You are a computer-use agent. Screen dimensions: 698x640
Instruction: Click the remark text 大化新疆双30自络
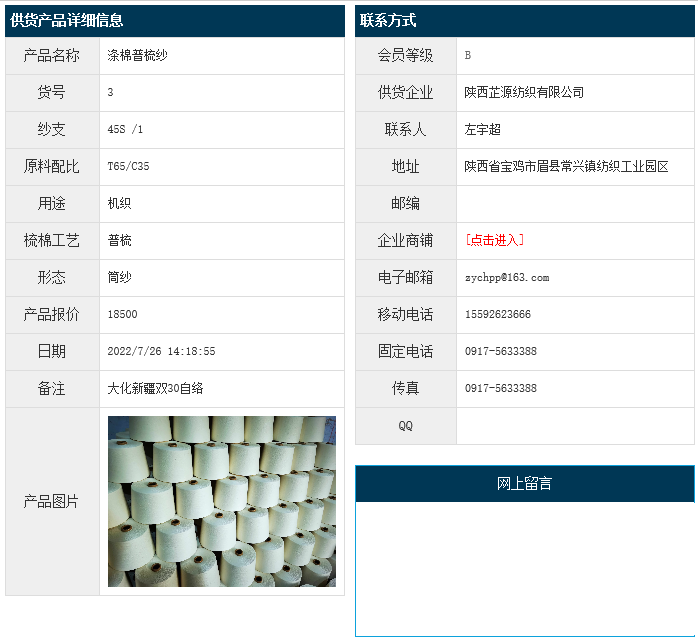(x=155, y=388)
